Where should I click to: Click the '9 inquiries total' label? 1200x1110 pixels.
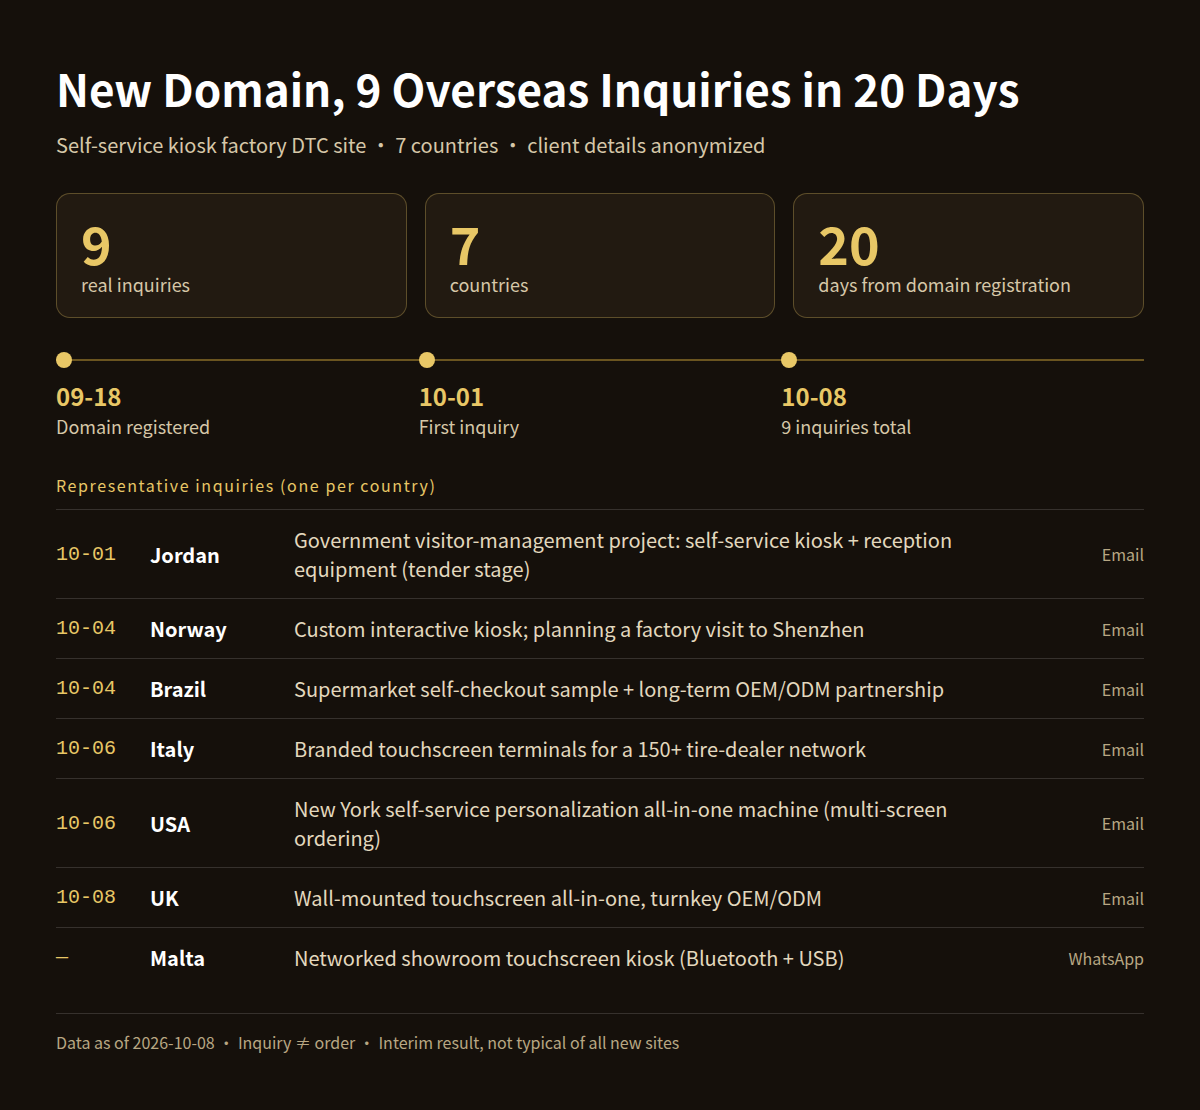846,427
